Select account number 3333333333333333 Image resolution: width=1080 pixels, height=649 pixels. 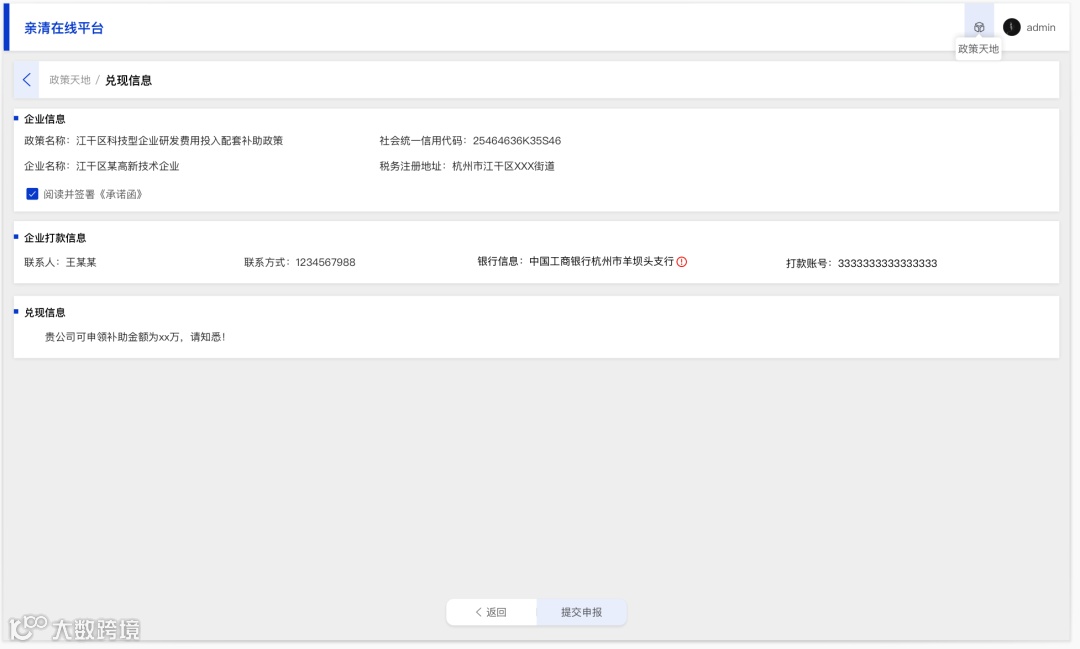pyautogui.click(x=887, y=263)
